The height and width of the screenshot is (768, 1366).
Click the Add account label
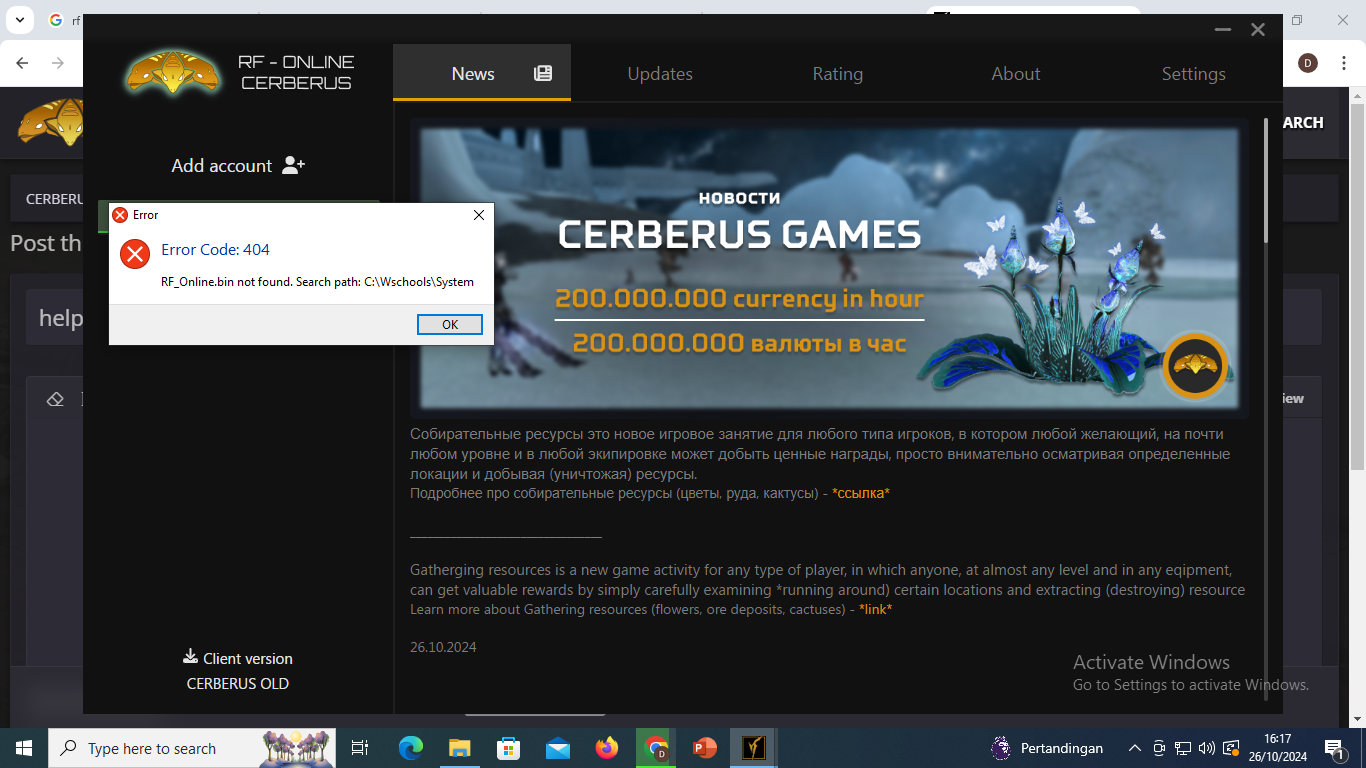point(222,166)
